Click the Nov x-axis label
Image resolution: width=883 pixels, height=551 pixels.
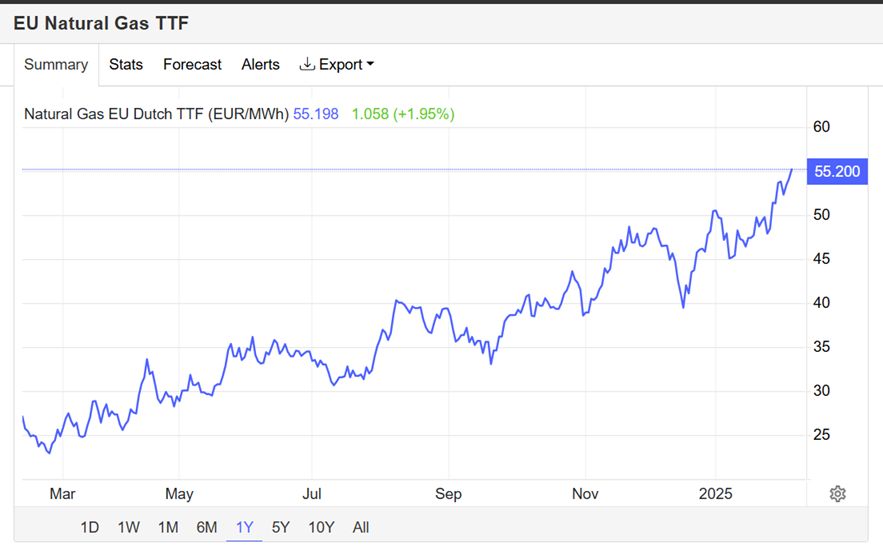coord(585,494)
